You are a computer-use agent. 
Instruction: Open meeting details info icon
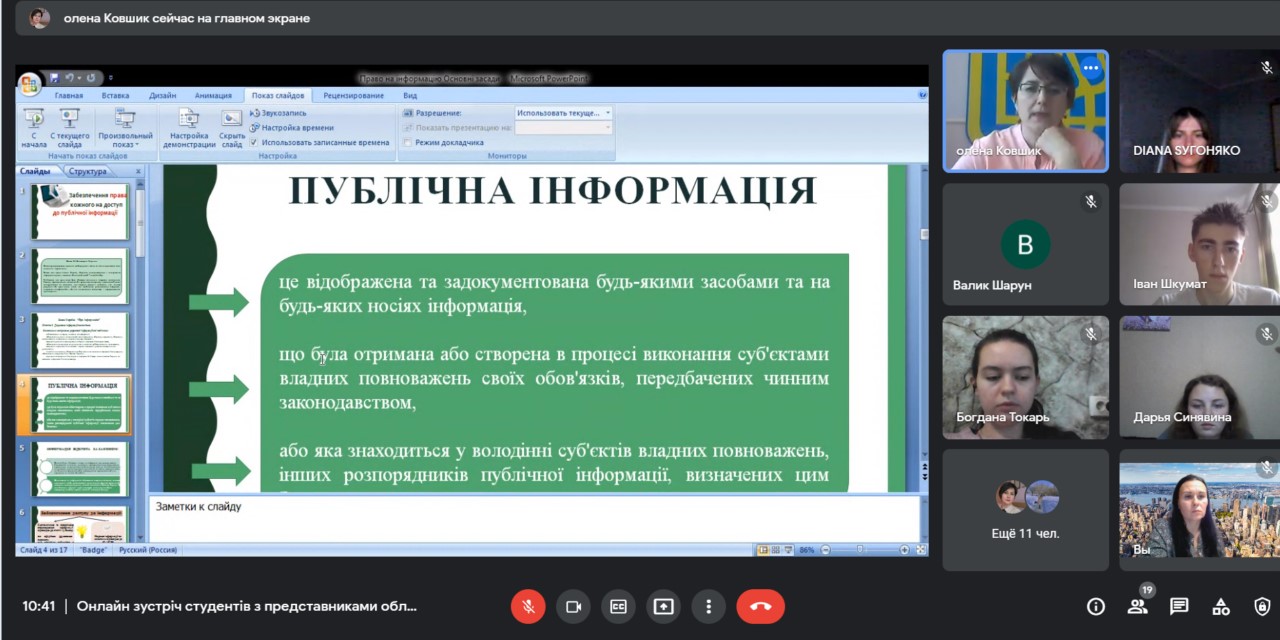pyautogui.click(x=1095, y=606)
